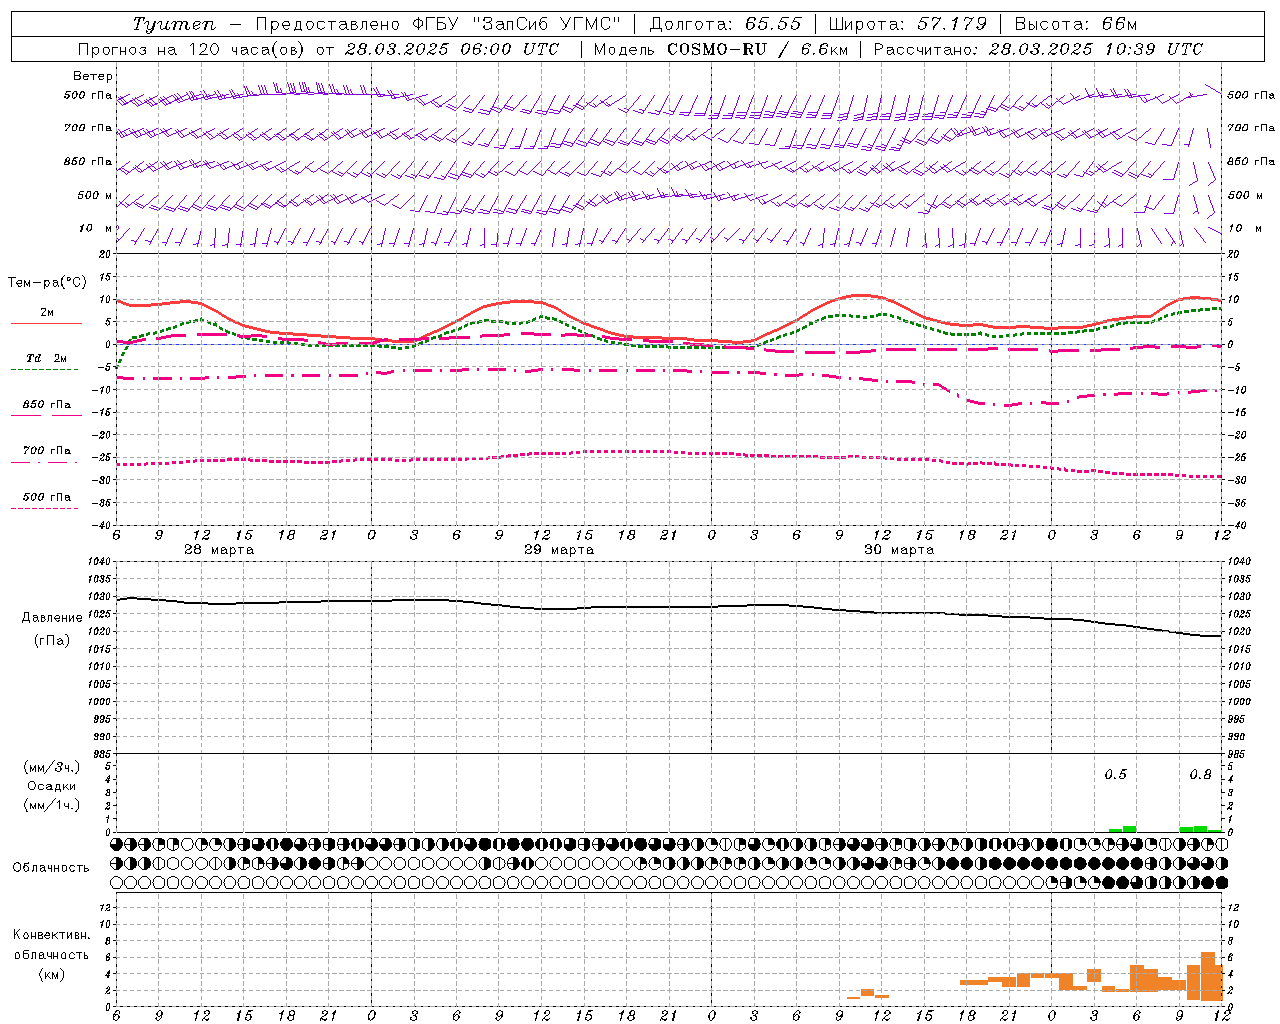Click the 'Широта: 57.179' header value
Viewport: 1280px width, 1024px height.
click(x=908, y=24)
